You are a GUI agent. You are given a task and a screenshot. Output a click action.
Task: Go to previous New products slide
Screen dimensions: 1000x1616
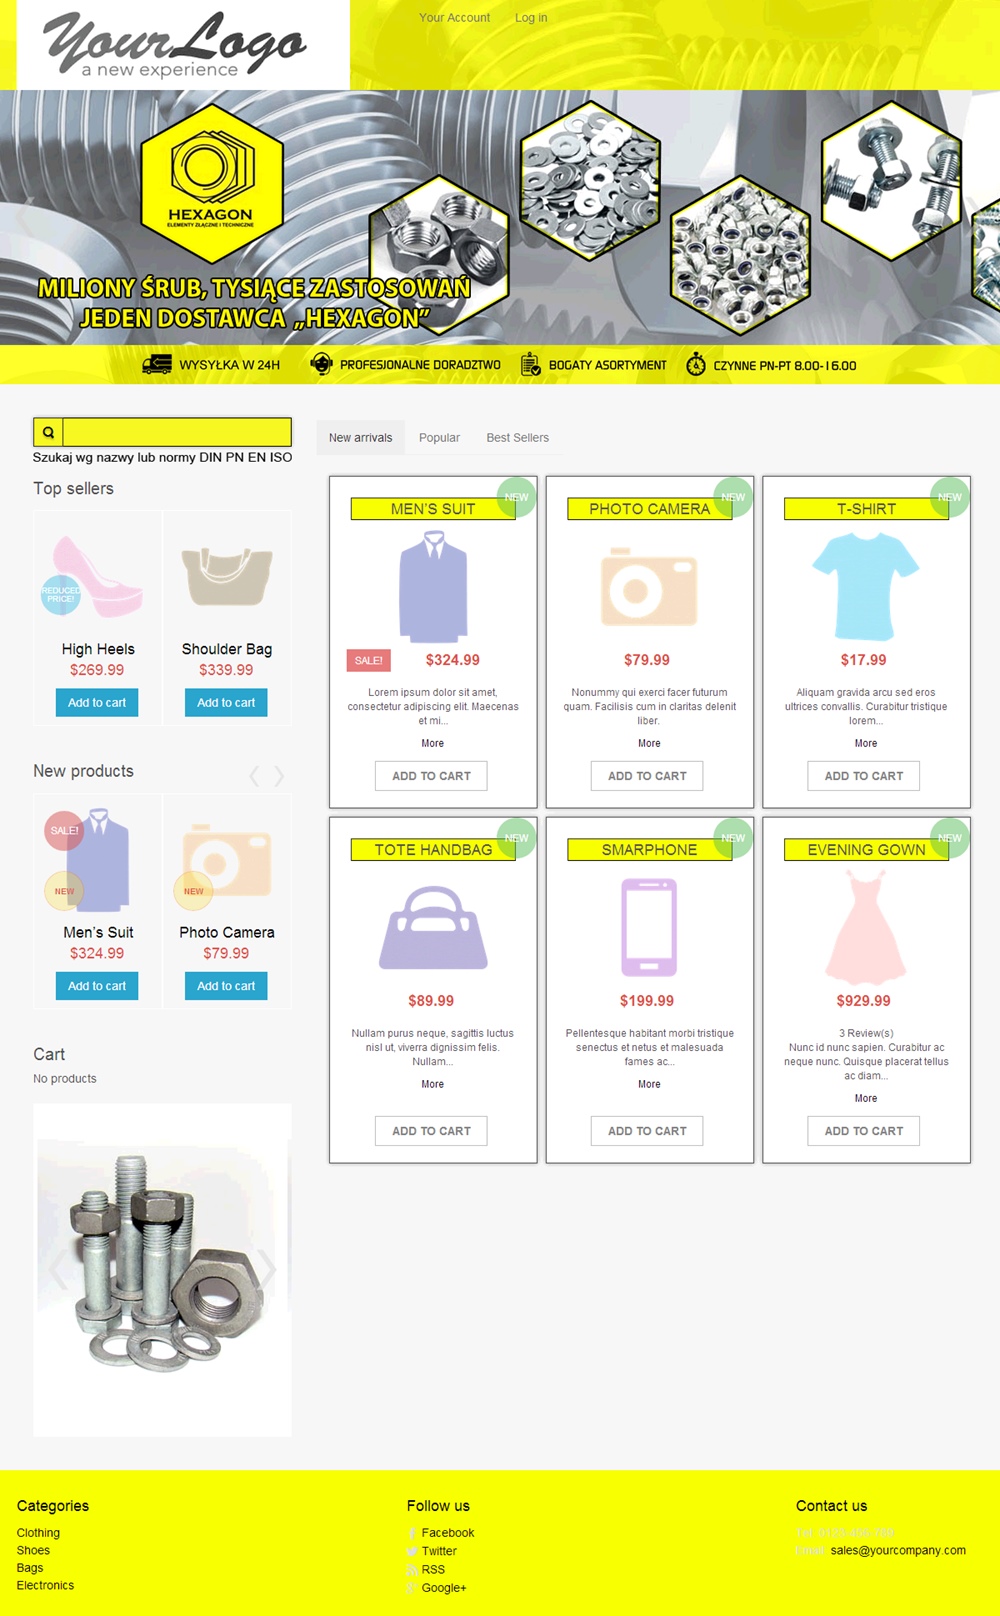tap(254, 776)
